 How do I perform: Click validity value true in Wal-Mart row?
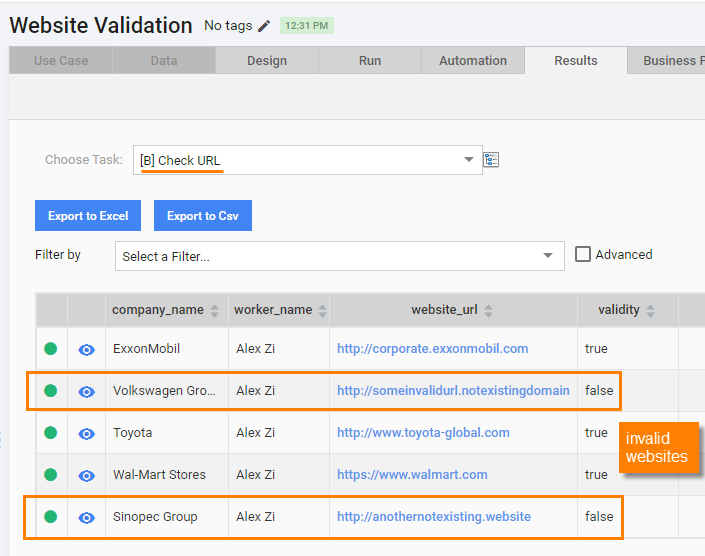tap(596, 474)
